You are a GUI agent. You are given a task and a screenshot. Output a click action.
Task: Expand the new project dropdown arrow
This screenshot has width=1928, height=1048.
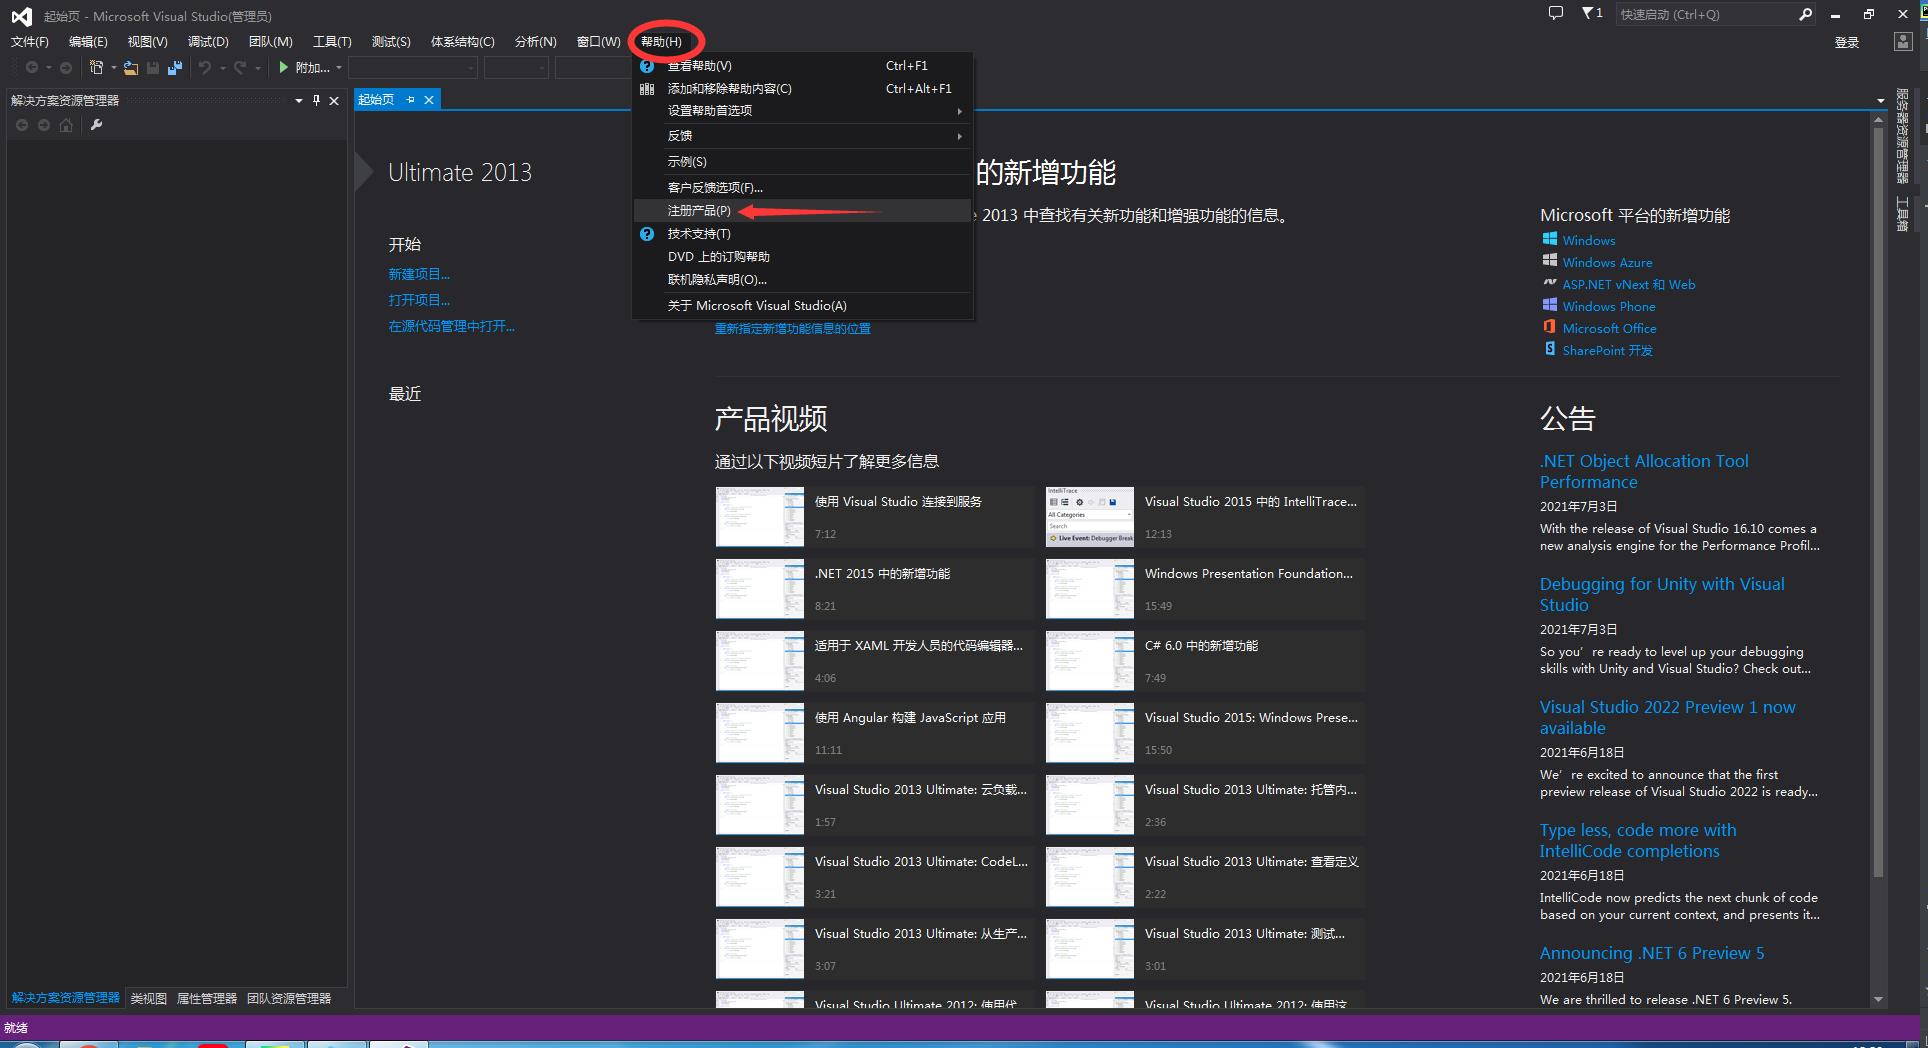pos(114,68)
